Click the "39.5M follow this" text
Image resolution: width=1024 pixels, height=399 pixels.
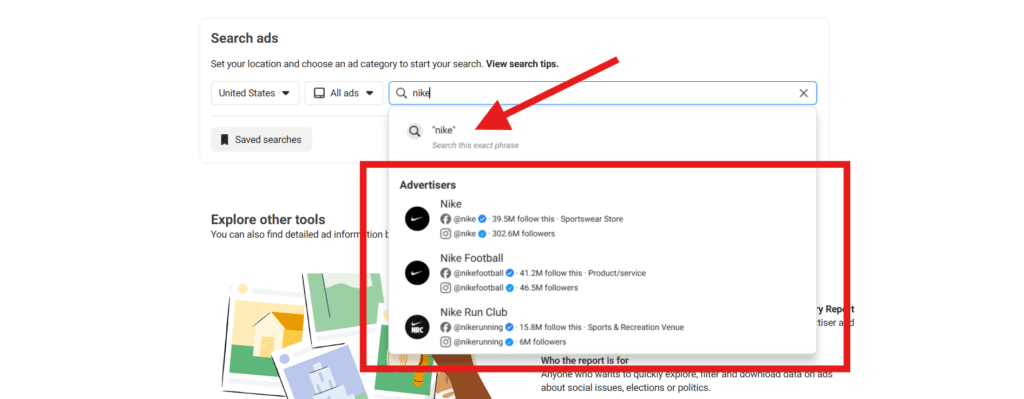point(522,219)
